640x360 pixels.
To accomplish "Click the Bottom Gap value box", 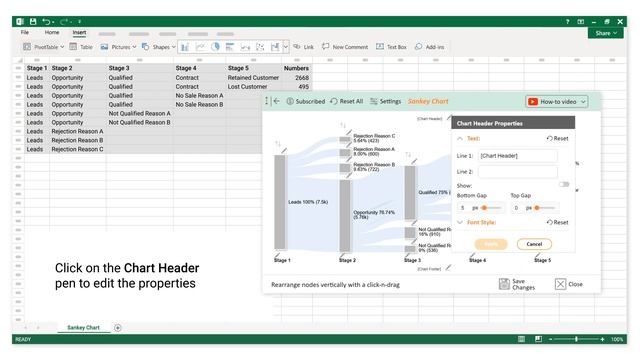I will pos(463,208).
